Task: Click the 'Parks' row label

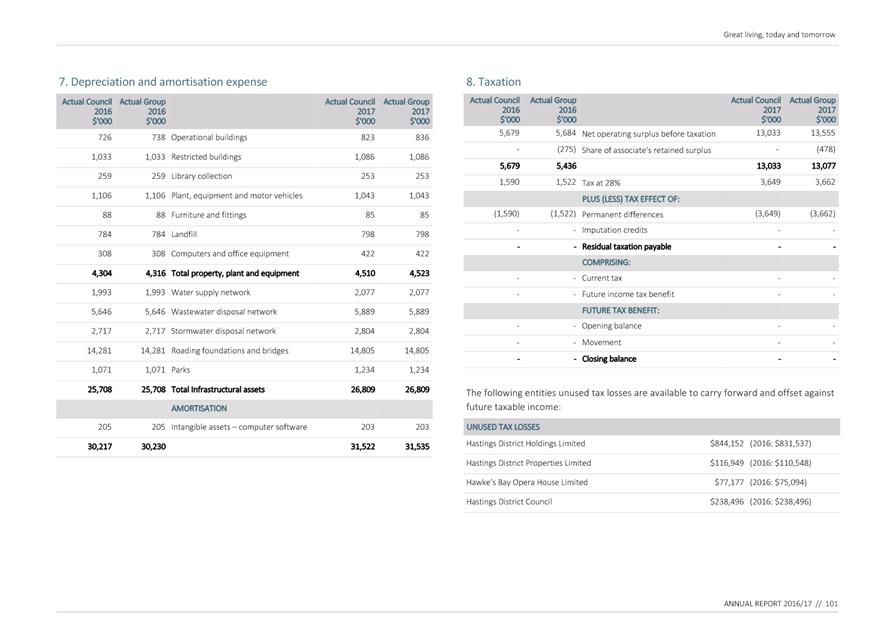Action: coord(180,370)
